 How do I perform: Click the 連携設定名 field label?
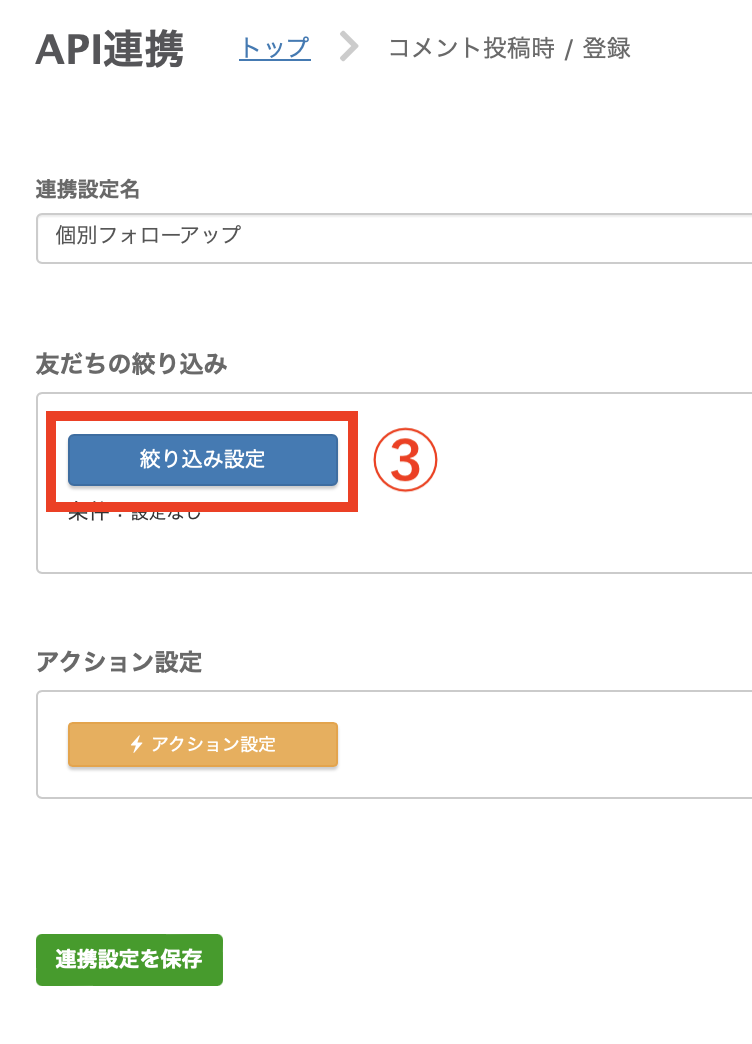coord(87,190)
